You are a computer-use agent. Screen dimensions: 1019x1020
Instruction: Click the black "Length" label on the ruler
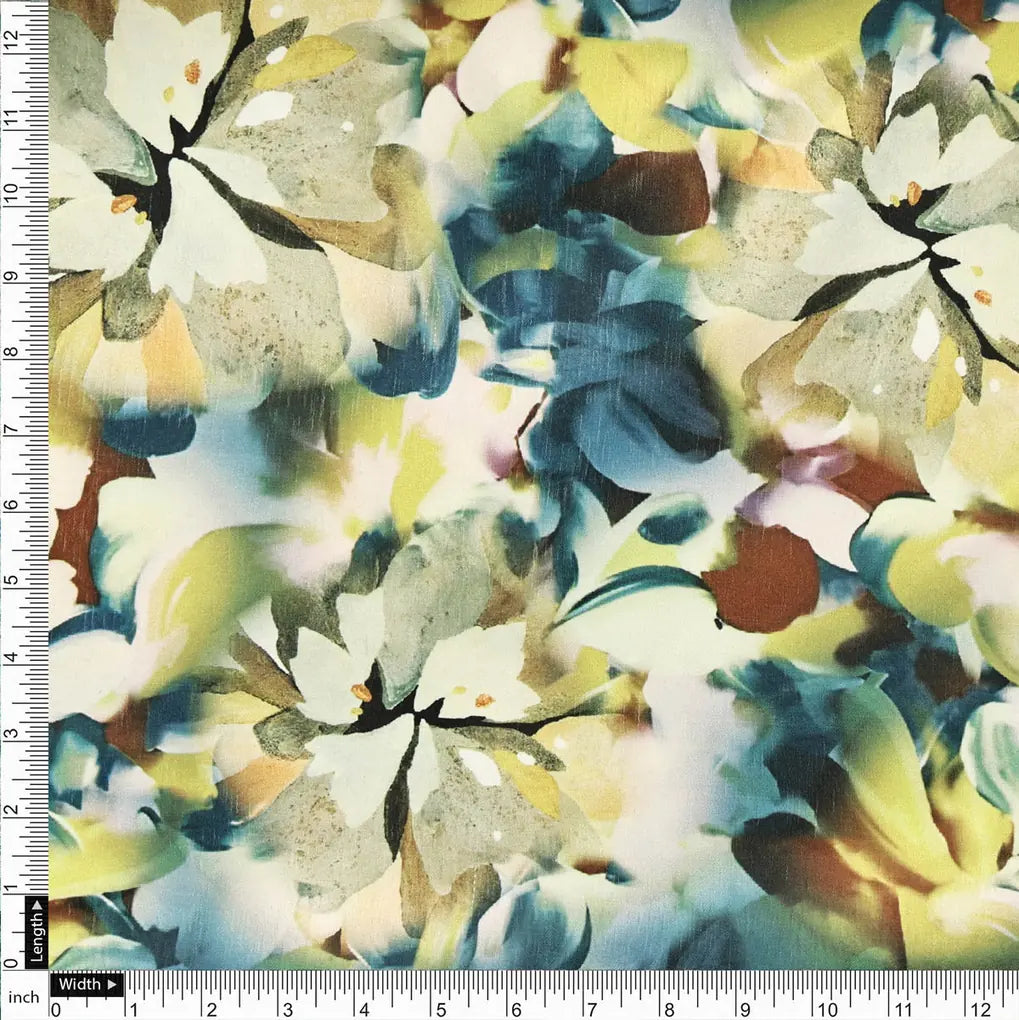tap(37, 932)
